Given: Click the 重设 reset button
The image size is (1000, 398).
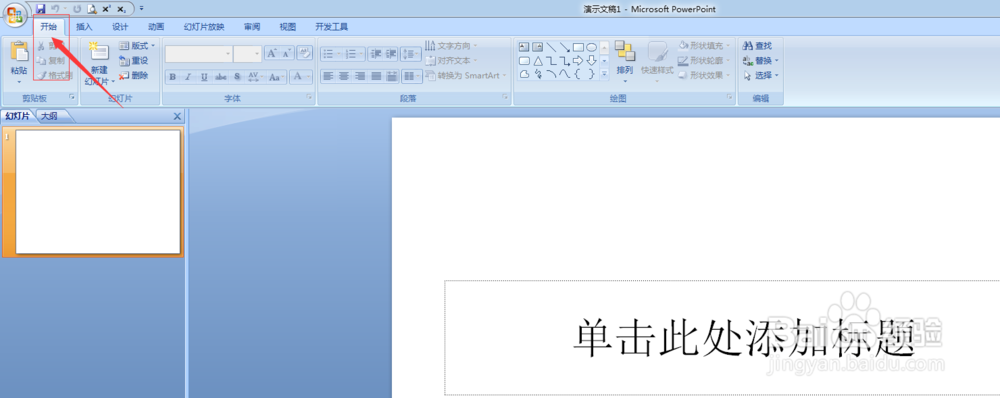Looking at the screenshot, I should (134, 61).
